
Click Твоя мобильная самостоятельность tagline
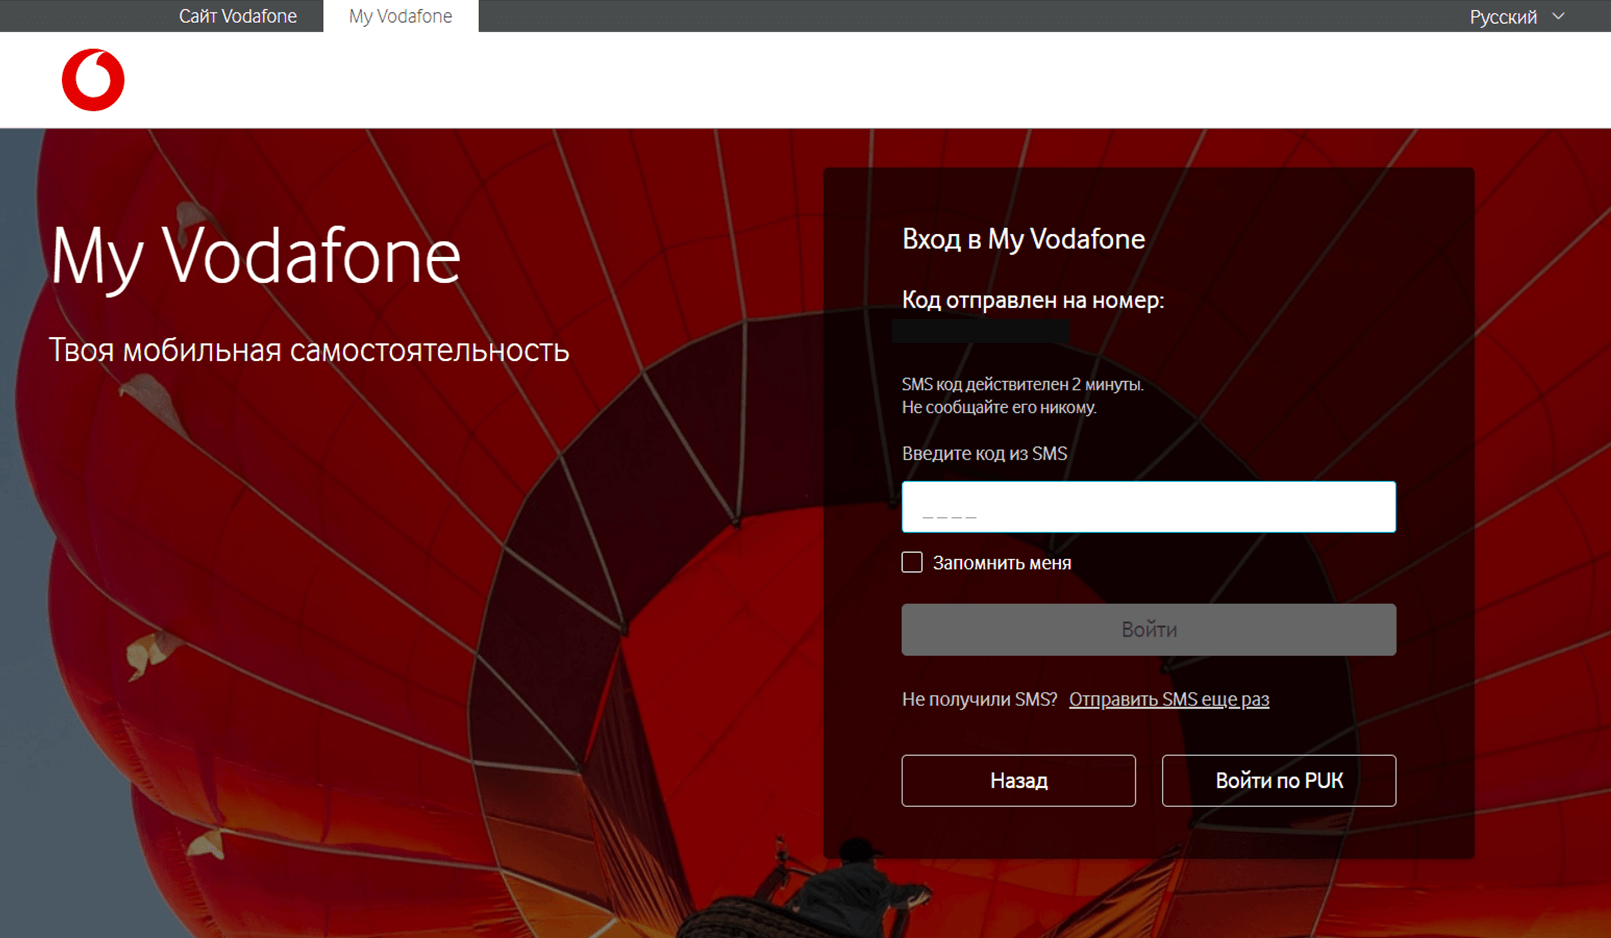309,350
